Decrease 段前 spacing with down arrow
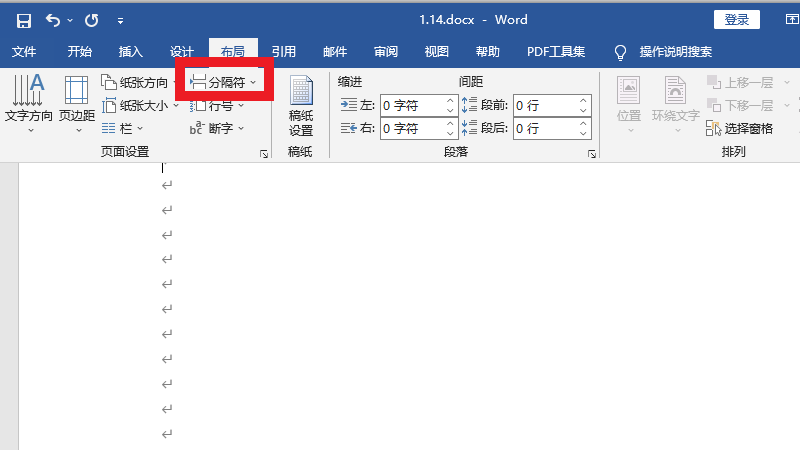Screen dimensions: 800x450 pos(583,110)
